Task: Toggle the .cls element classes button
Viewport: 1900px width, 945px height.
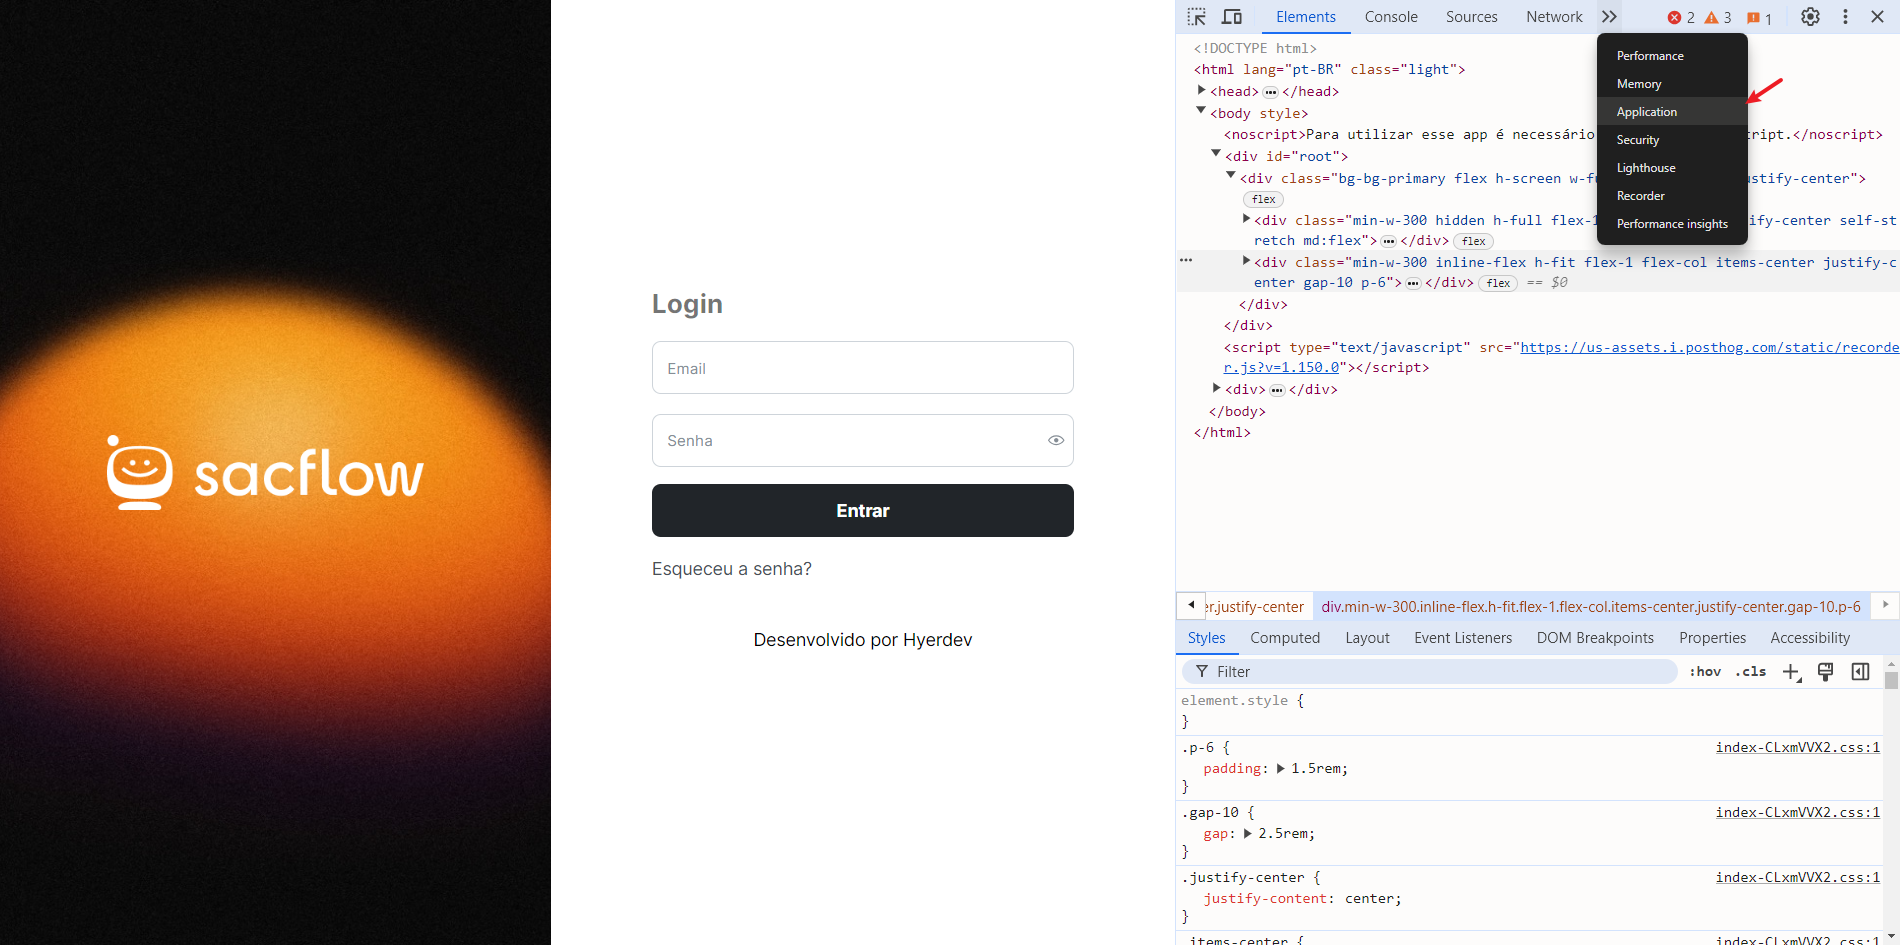Action: tap(1750, 672)
